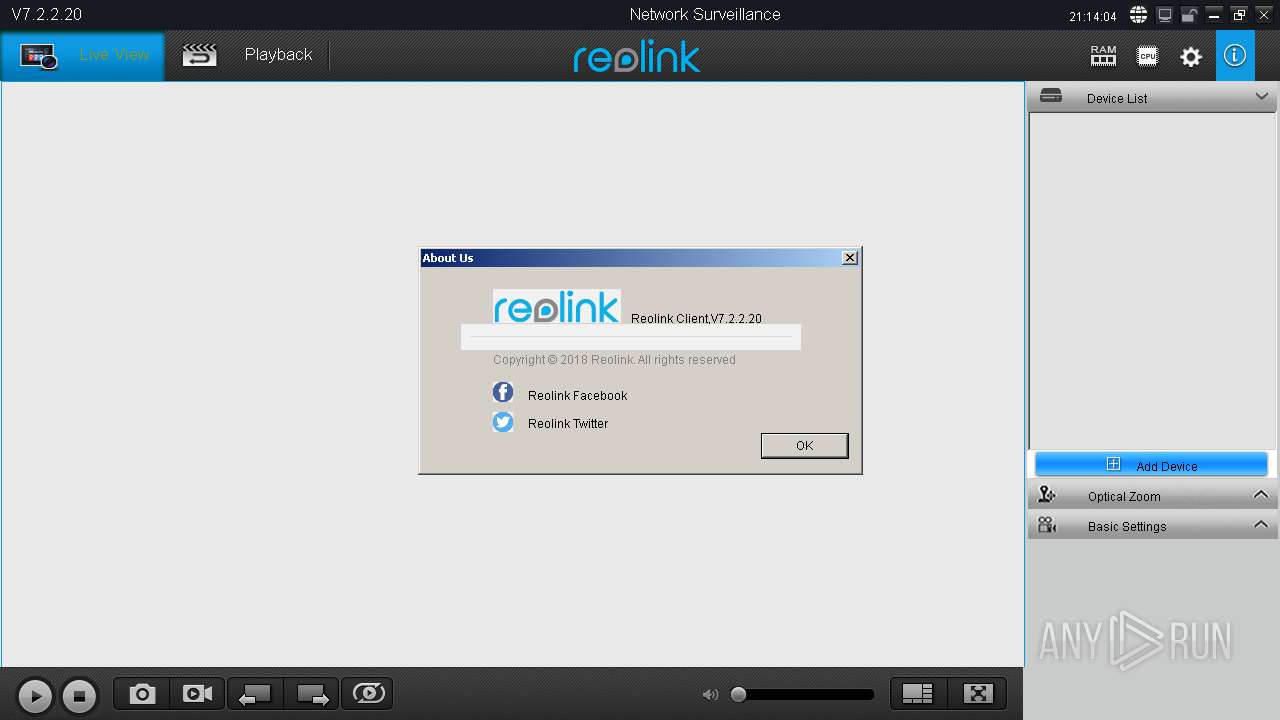Click the Network Surveillance title
This screenshot has height=720, width=1280.
pyautogui.click(x=705, y=15)
